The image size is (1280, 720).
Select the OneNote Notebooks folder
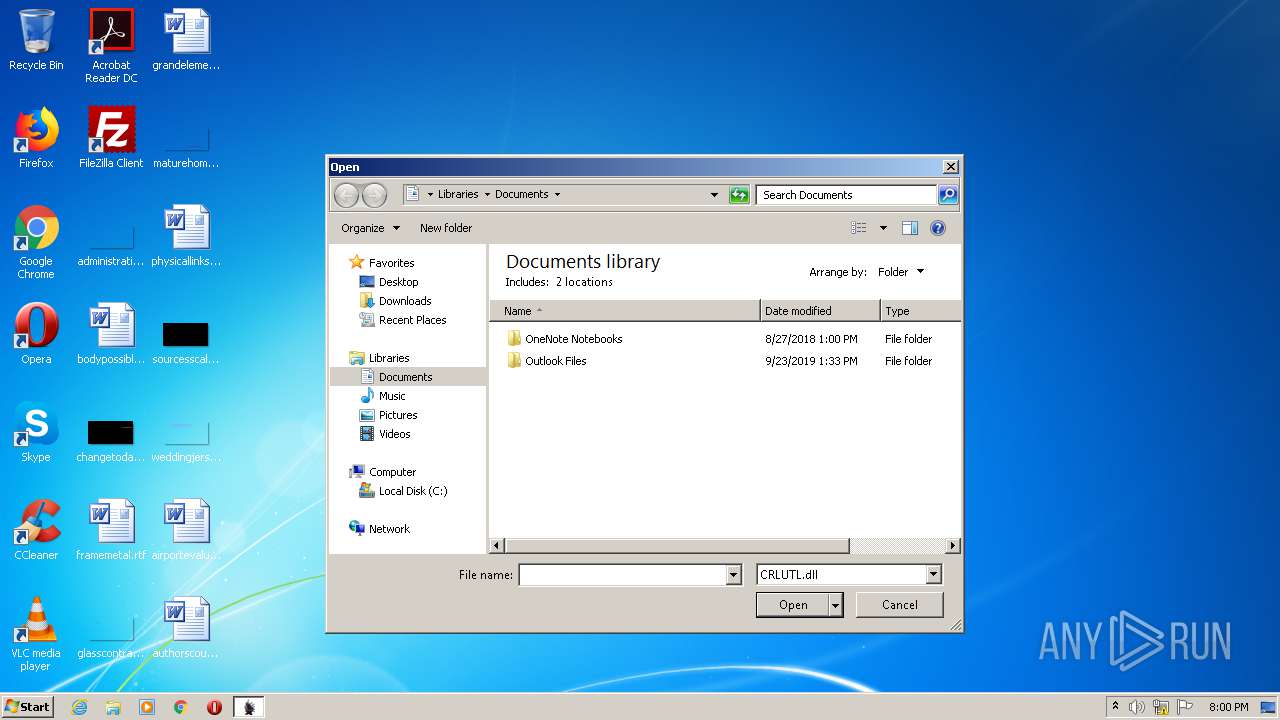coord(565,339)
